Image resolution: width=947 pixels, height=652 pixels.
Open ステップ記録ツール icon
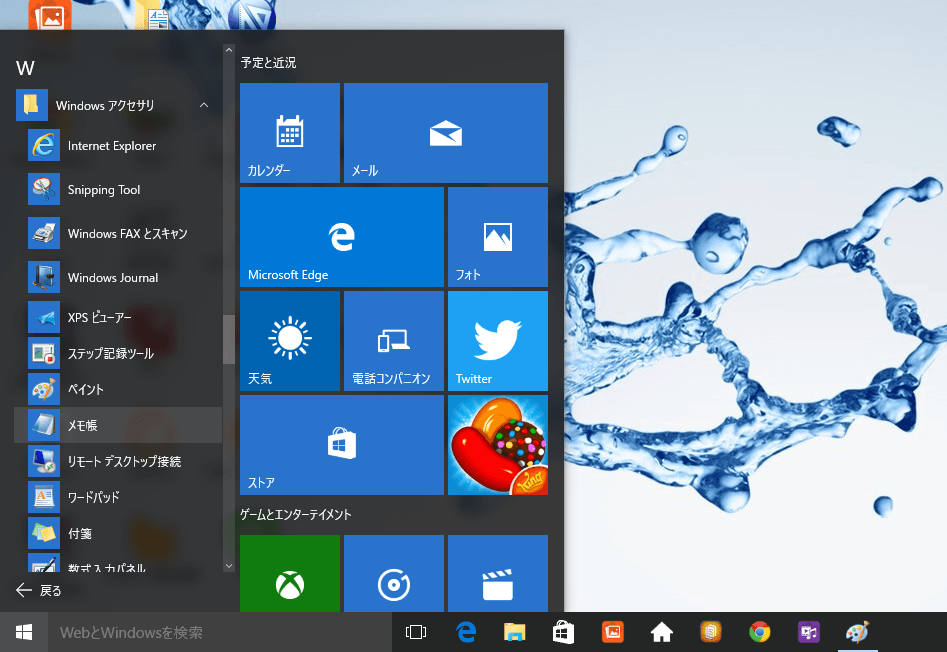tap(43, 353)
